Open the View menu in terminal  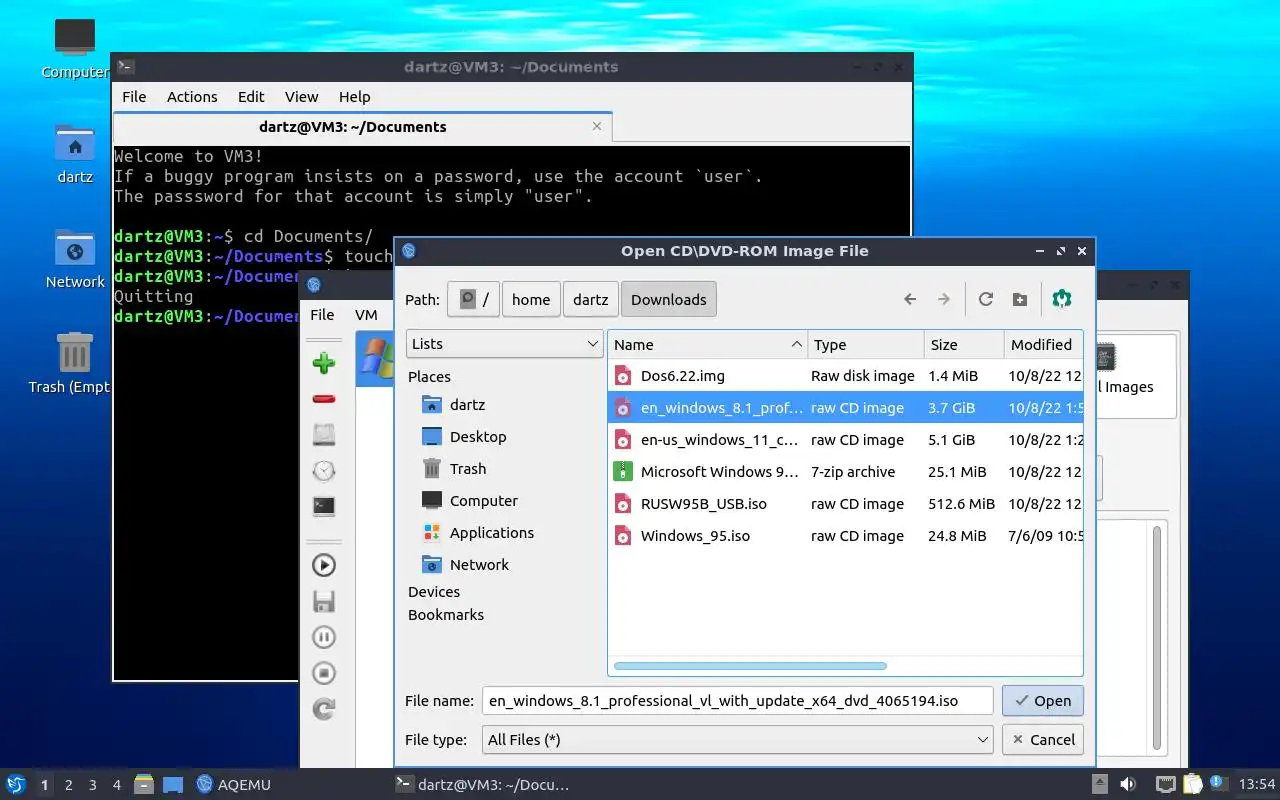click(301, 97)
